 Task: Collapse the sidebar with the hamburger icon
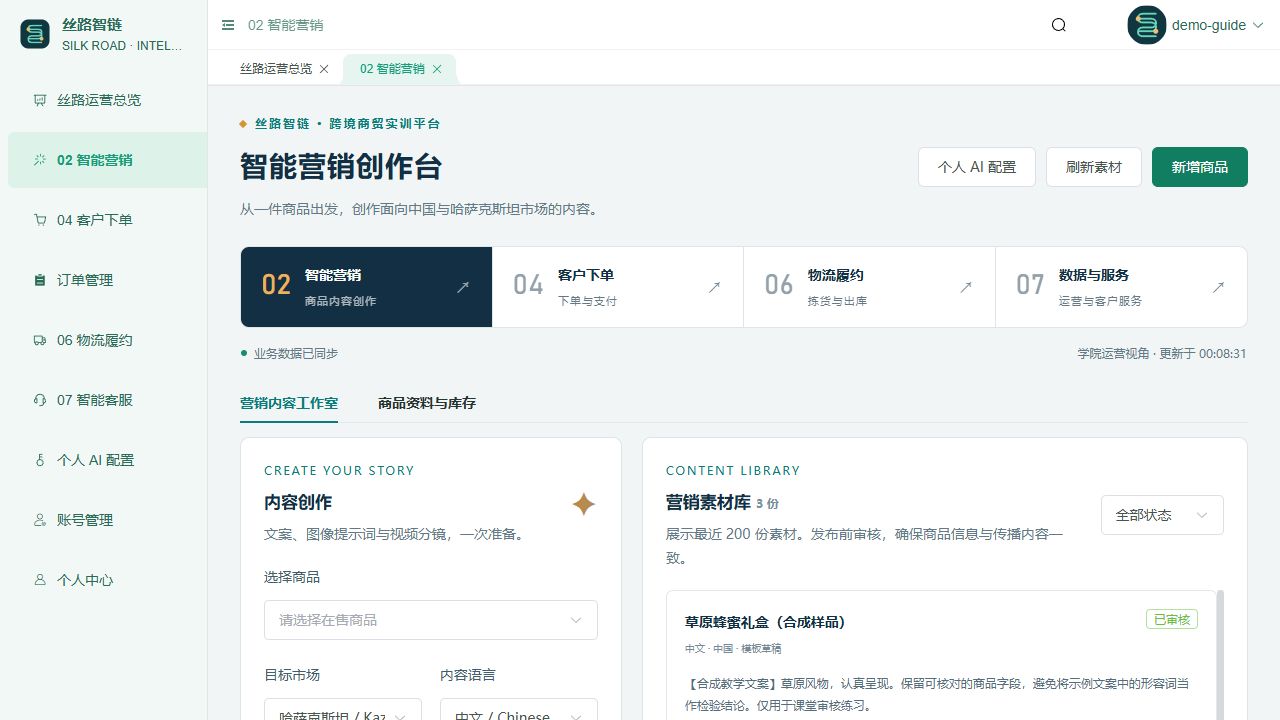click(x=228, y=25)
